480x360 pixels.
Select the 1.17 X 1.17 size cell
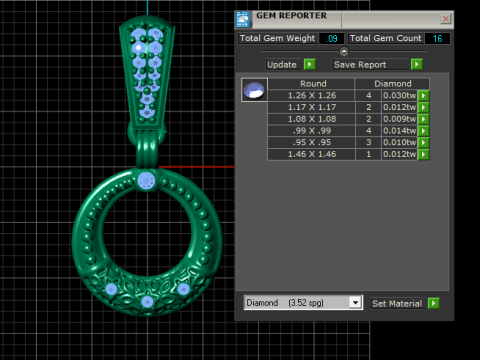pyautogui.click(x=312, y=107)
